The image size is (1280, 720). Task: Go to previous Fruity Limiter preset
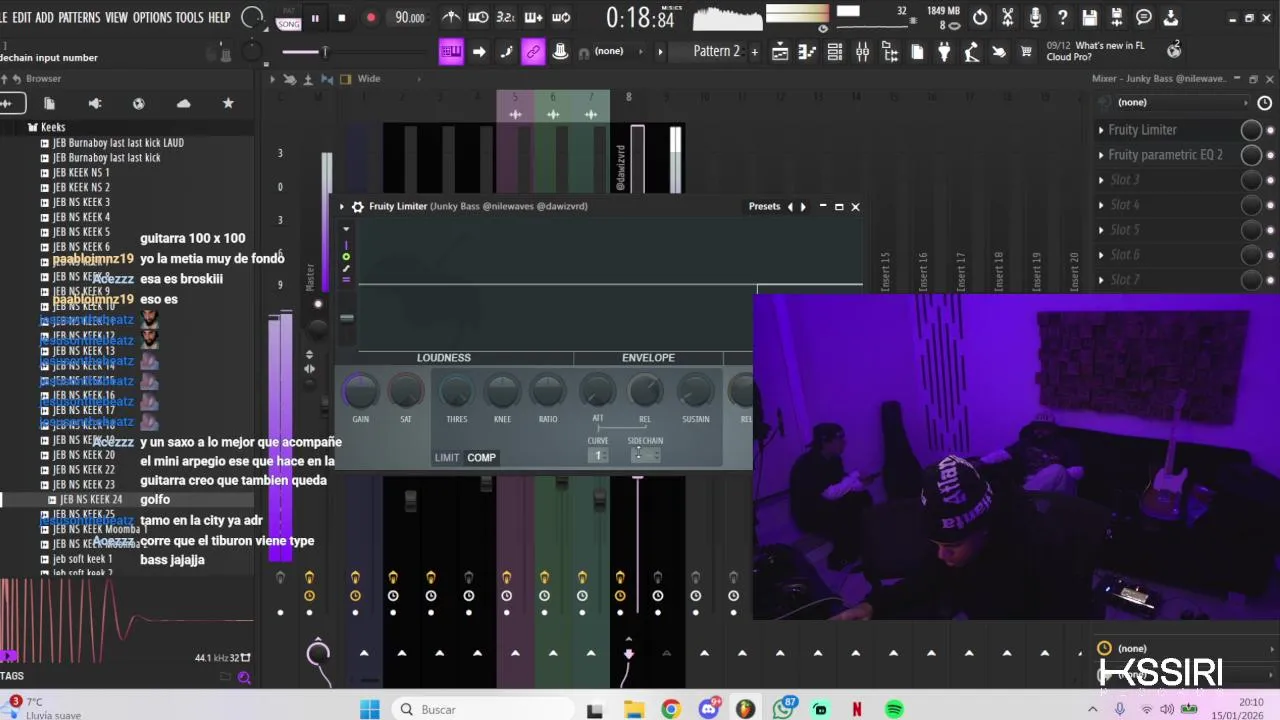click(x=790, y=207)
